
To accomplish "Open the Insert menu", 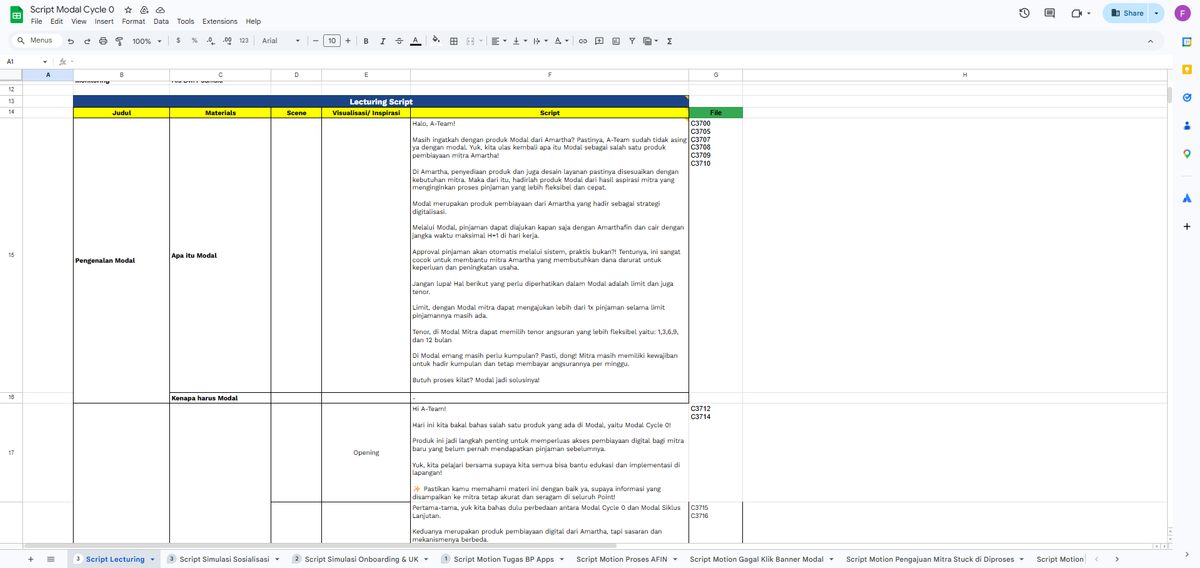I will click(104, 21).
